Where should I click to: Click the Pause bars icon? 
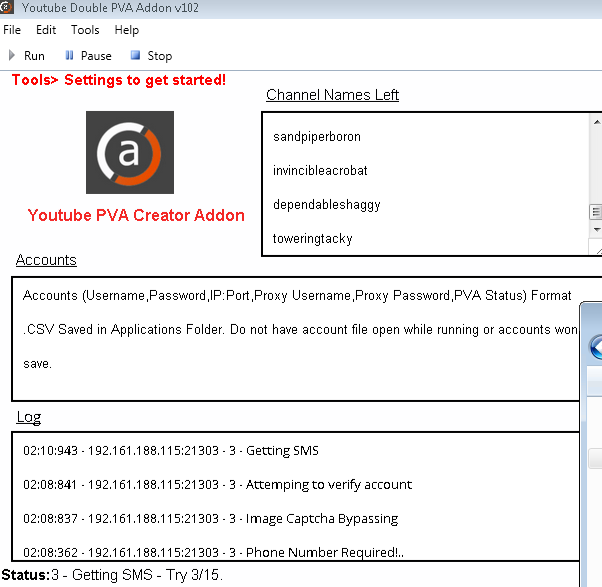point(69,56)
